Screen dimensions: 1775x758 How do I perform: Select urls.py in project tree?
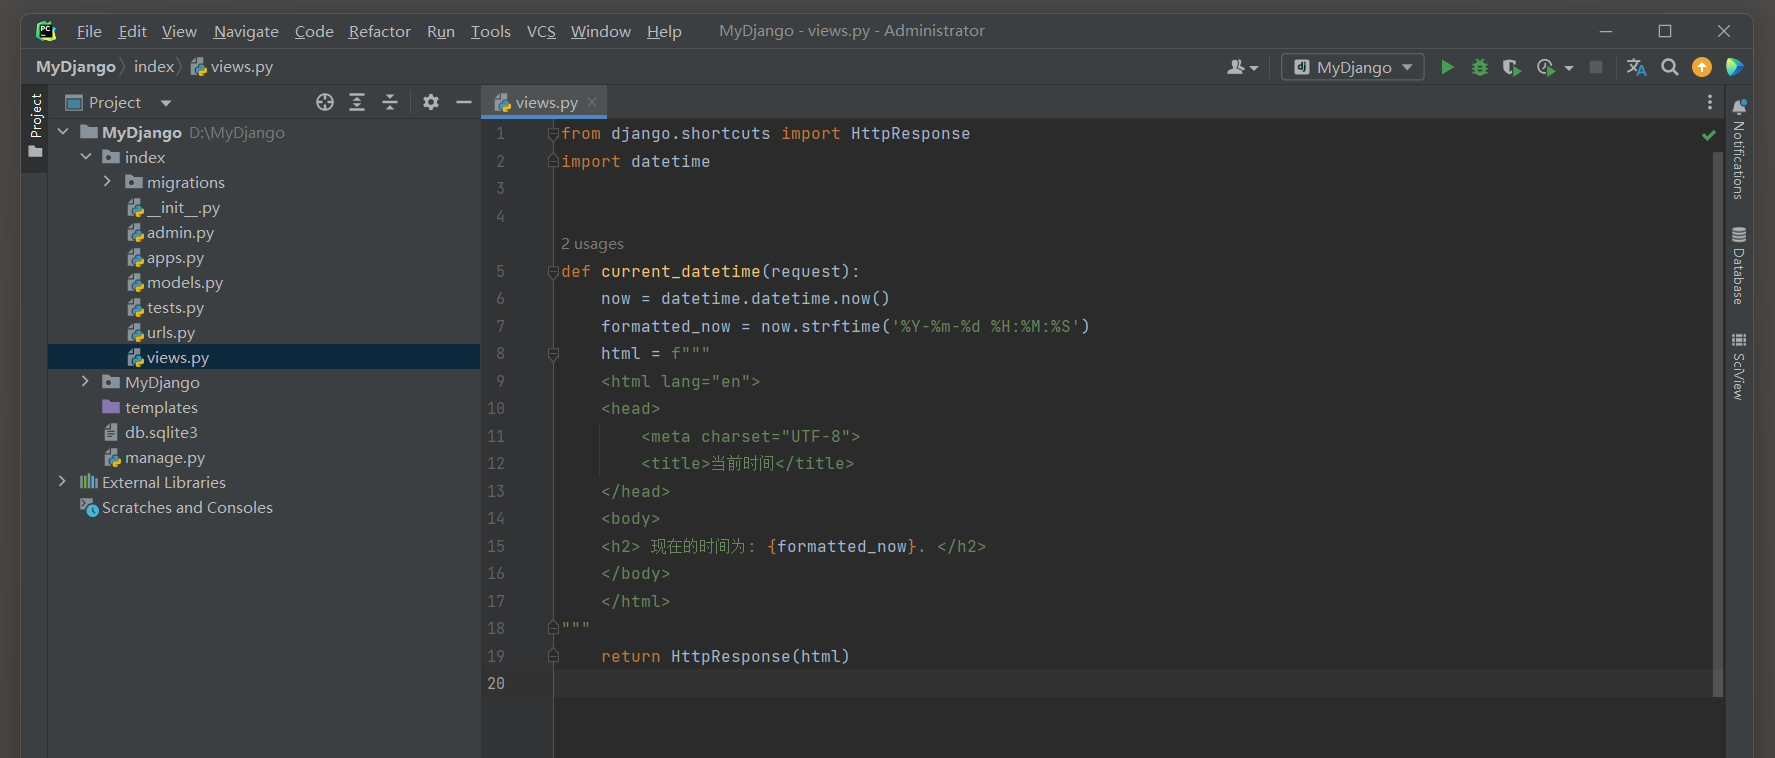click(160, 332)
